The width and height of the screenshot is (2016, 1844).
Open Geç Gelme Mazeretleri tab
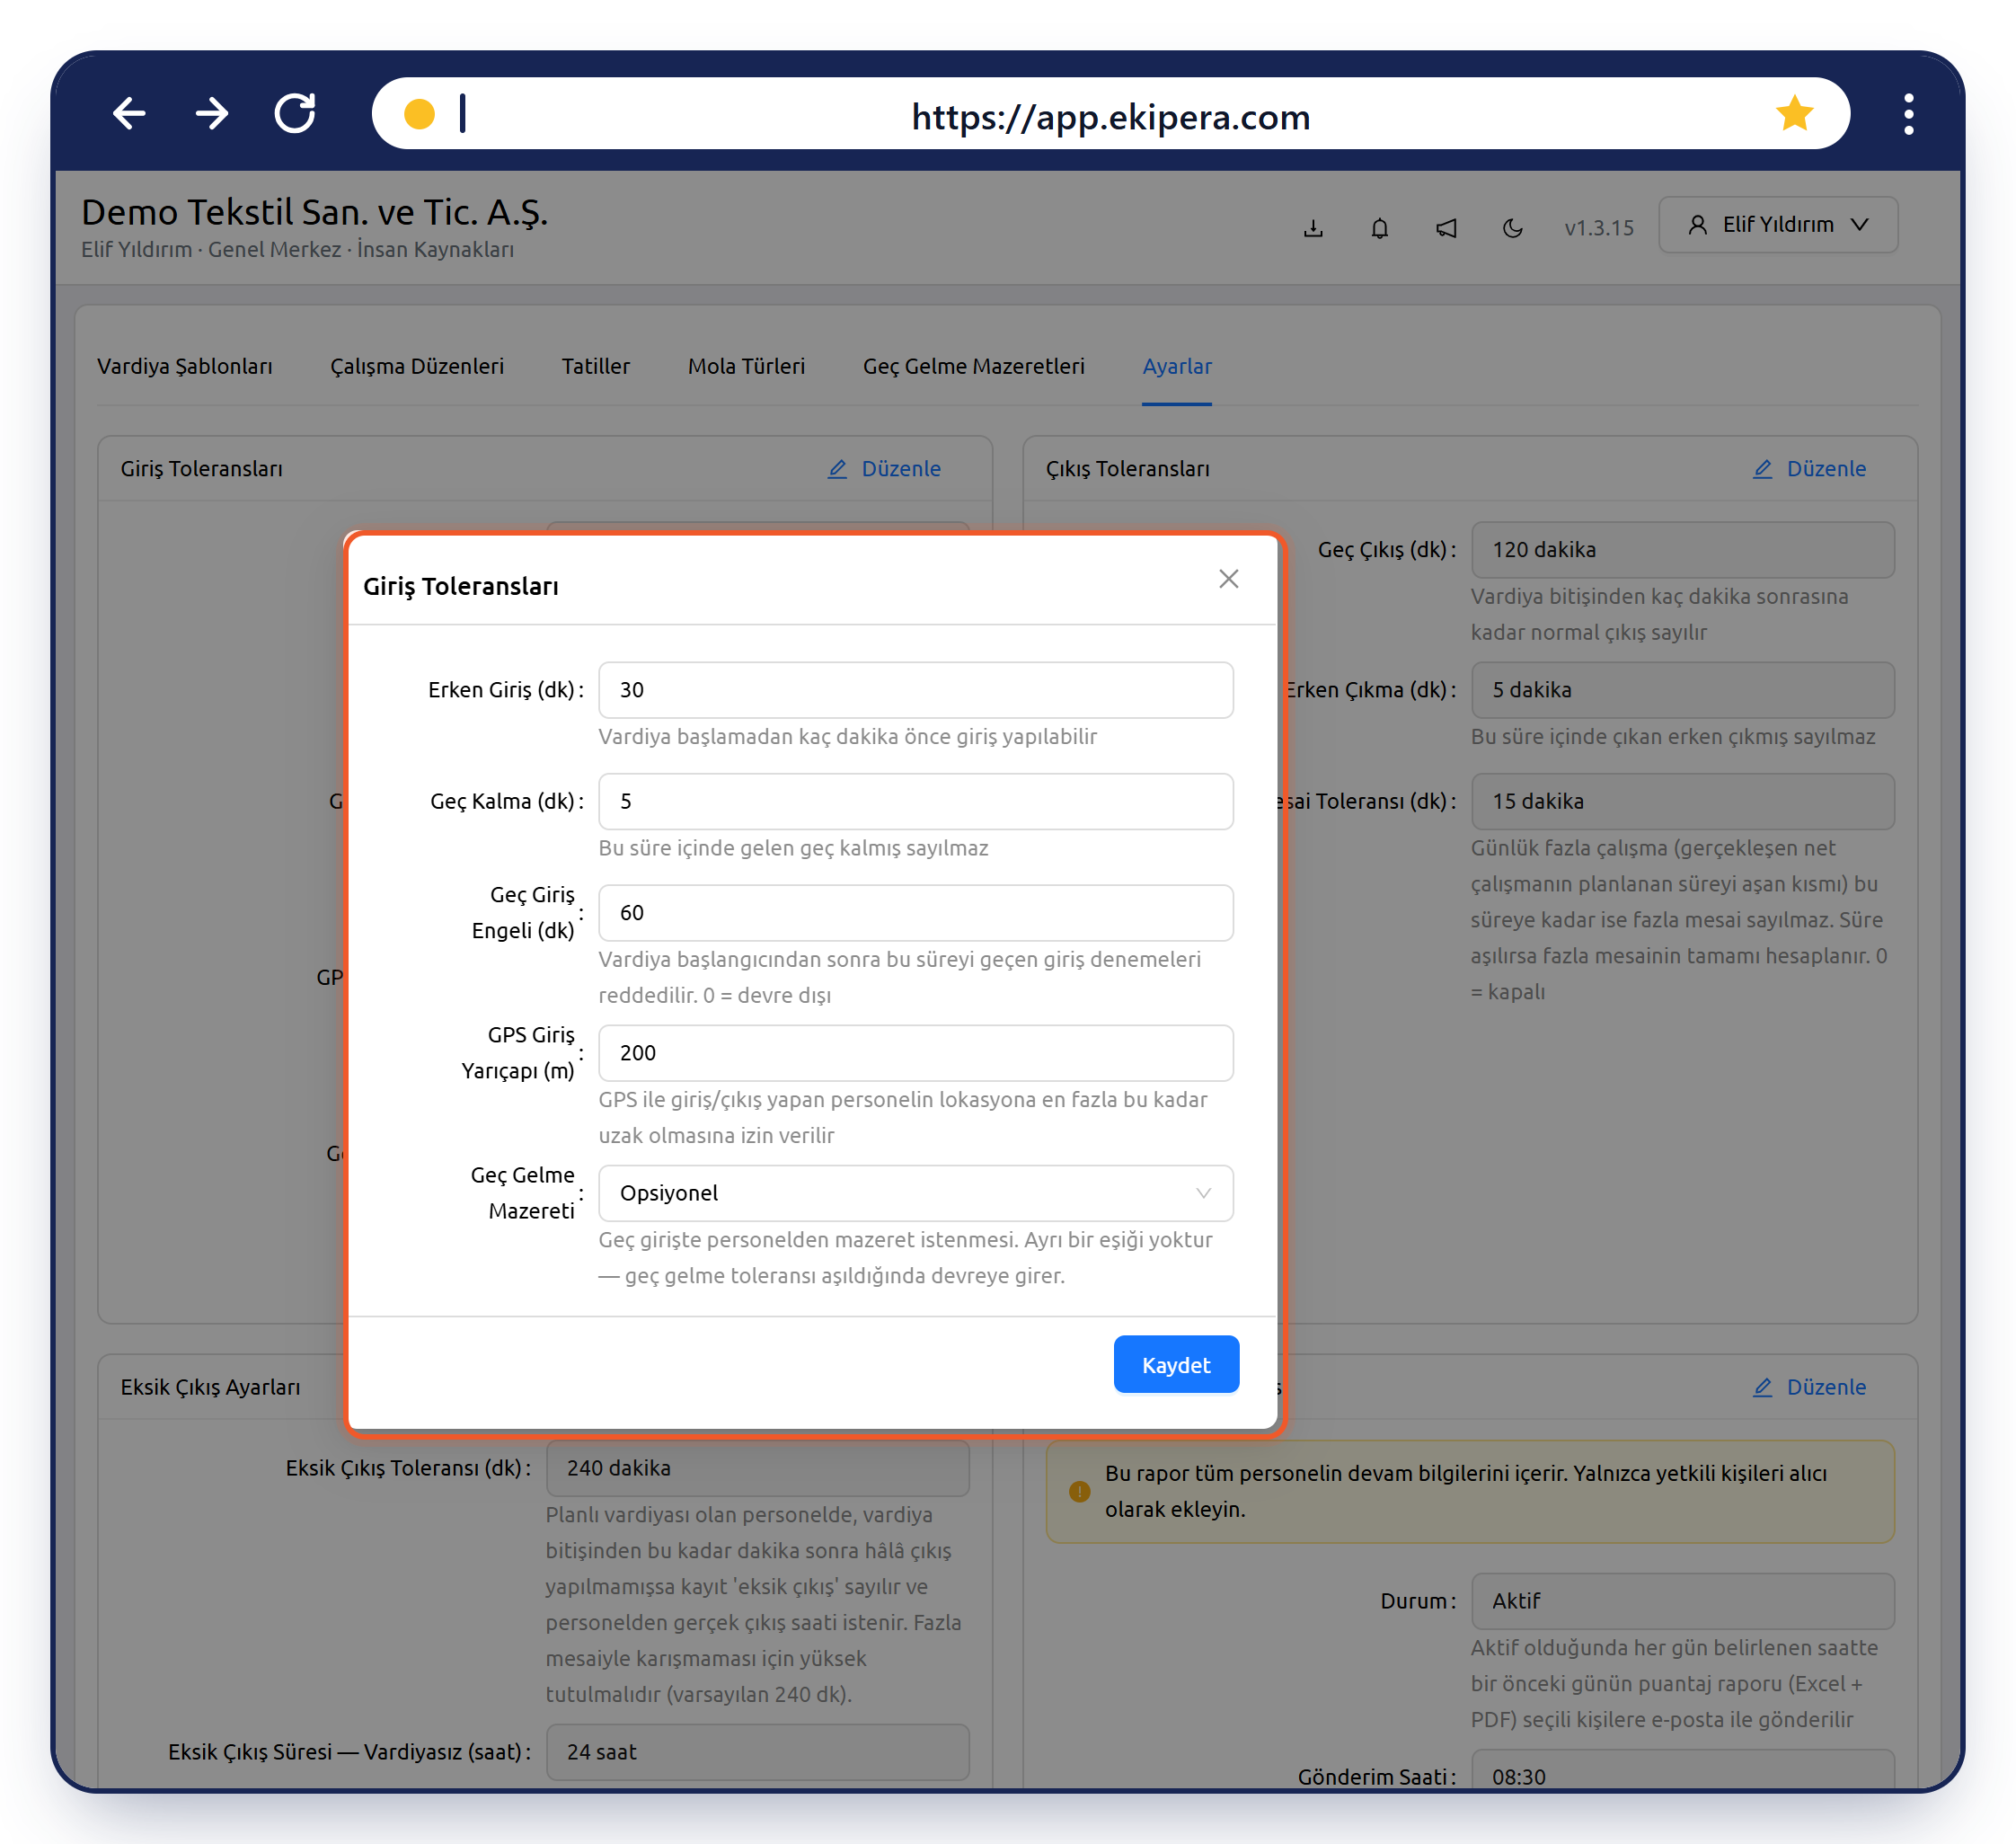point(973,366)
